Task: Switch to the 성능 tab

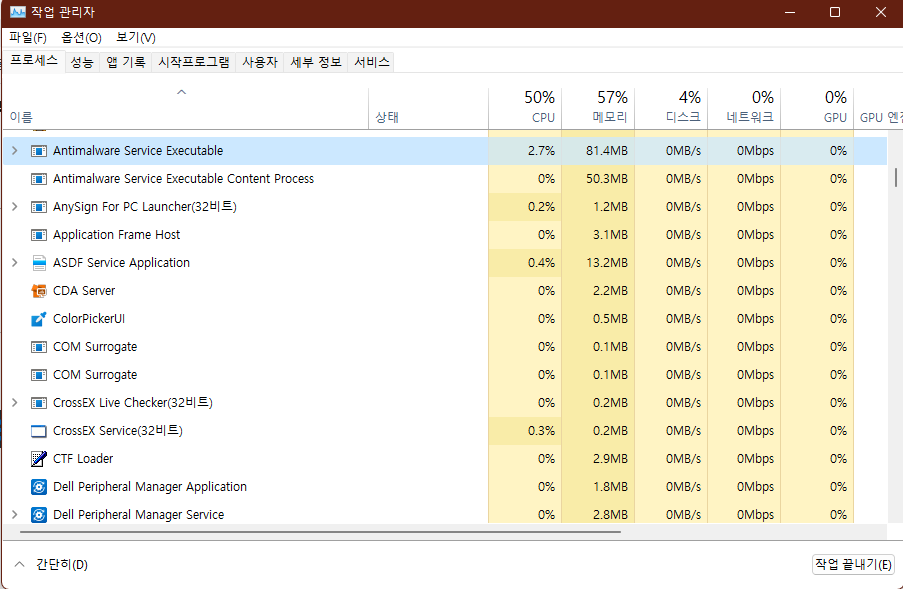Action: point(81,61)
